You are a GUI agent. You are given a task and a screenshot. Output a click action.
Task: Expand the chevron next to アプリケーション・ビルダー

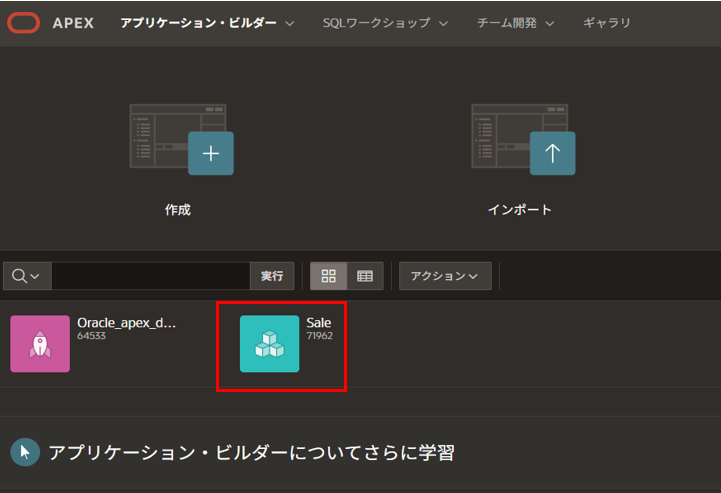coord(290,23)
